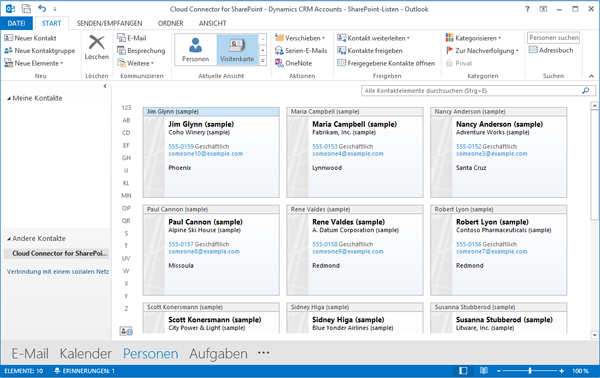
Task: Click email someone7@example.com on Robert Lyon card
Action: click(492, 252)
